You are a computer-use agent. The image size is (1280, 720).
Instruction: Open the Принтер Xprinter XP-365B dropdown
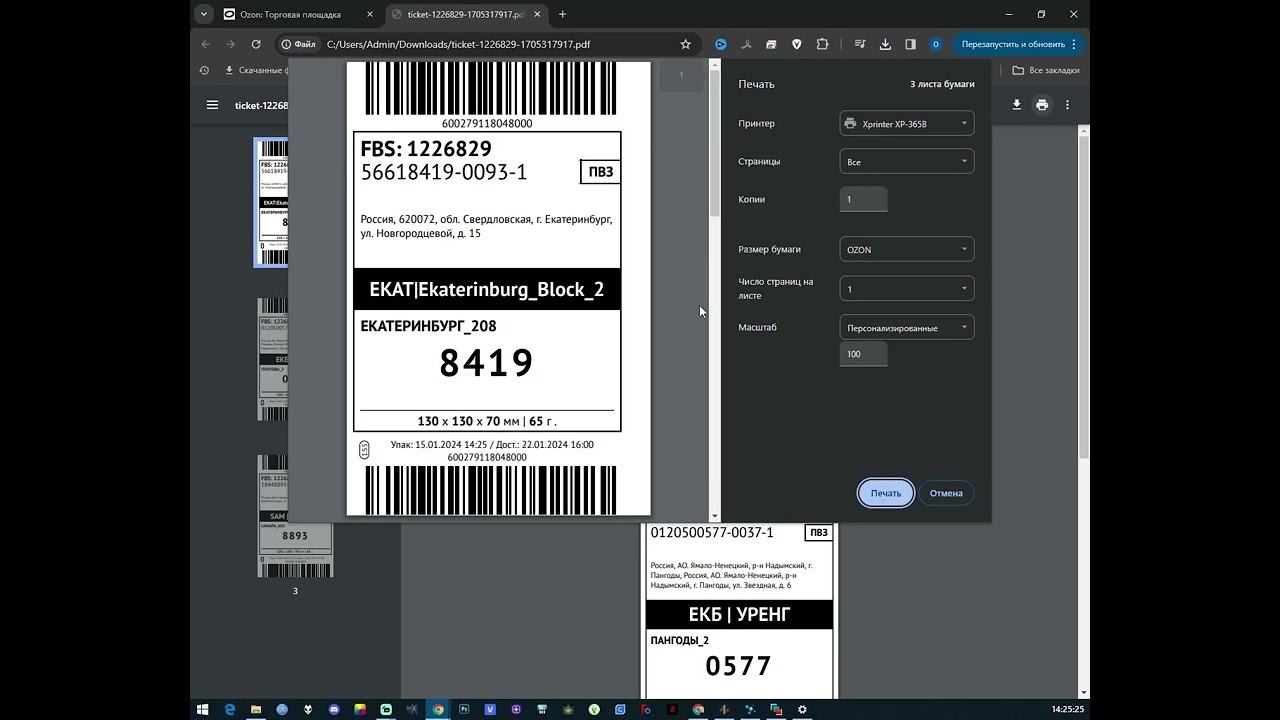[907, 124]
